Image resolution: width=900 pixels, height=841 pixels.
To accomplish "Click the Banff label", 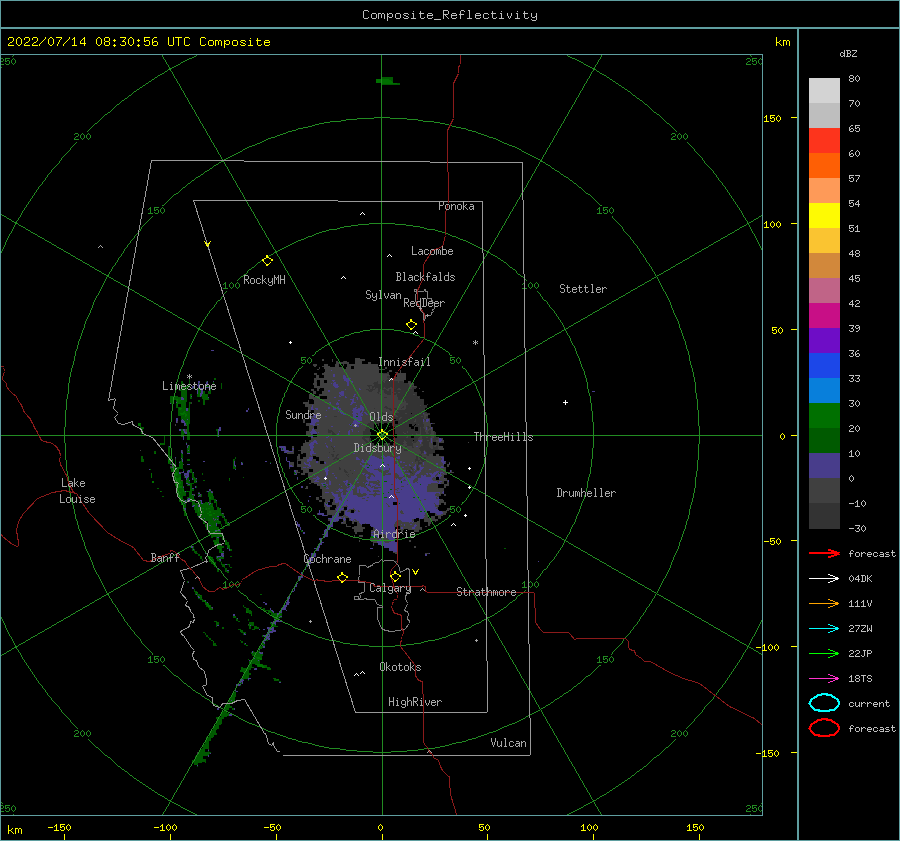I will pyautogui.click(x=165, y=557).
